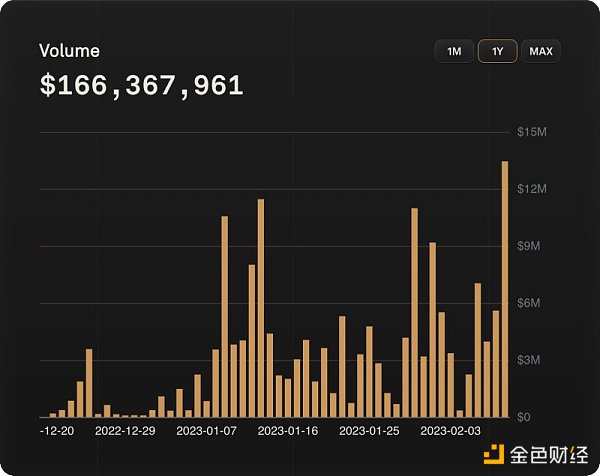This screenshot has width=600, height=476.
Task: Click the $12M y-axis label
Action: tap(530, 190)
